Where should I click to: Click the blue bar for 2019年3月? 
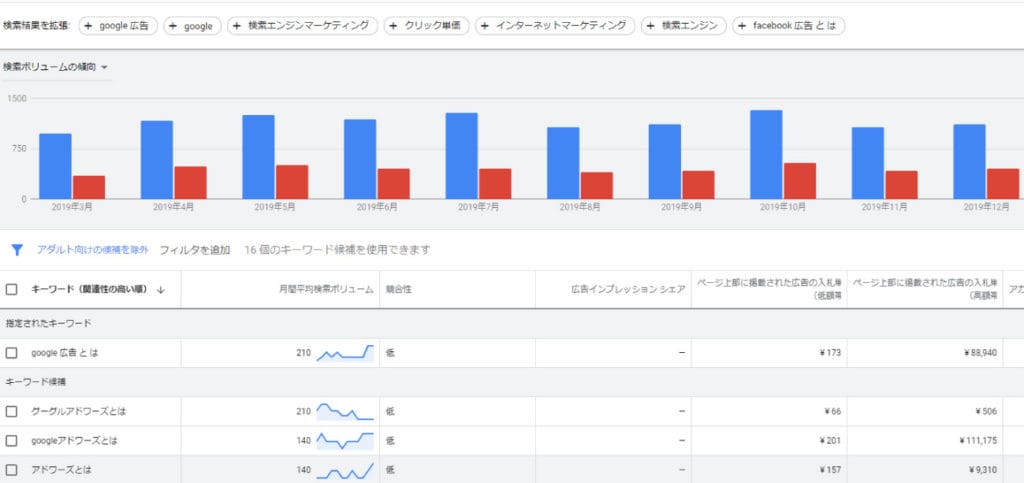pos(56,166)
